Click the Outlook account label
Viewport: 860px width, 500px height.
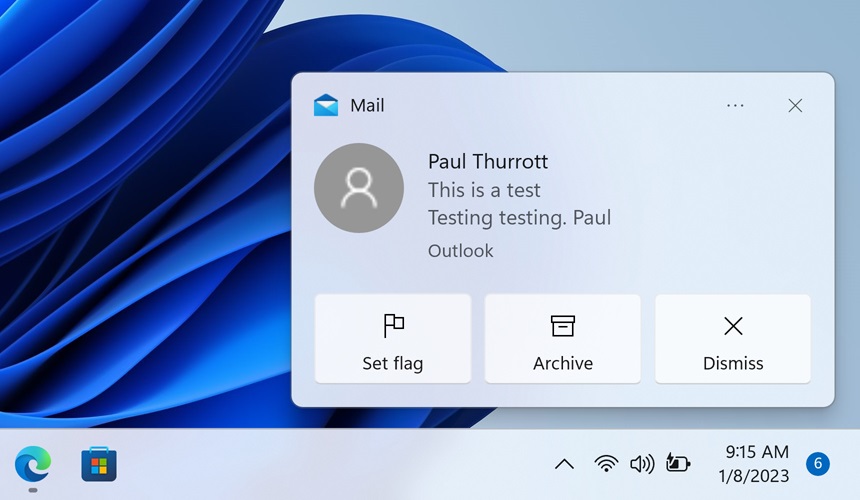(461, 251)
